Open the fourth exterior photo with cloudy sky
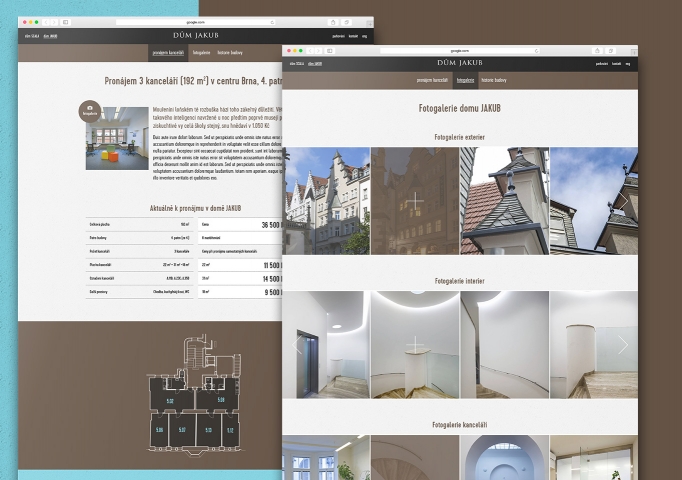Viewport: 682px width, 480px height. pos(594,201)
